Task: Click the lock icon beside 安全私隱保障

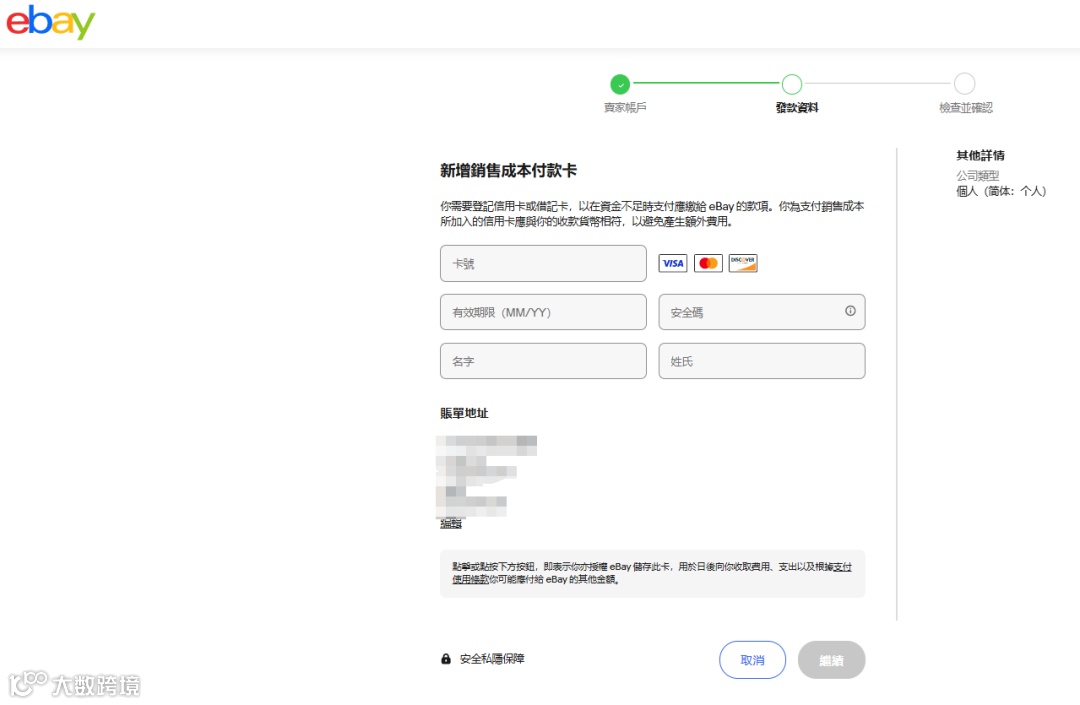Action: pos(446,659)
